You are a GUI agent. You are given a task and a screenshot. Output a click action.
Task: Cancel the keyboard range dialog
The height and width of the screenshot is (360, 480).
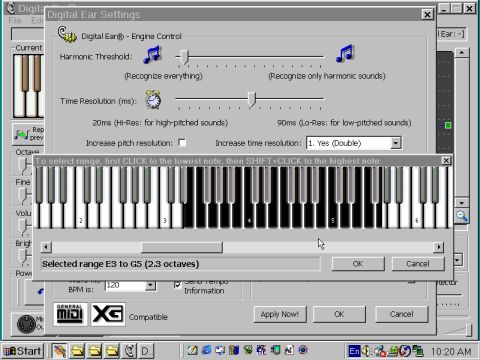tap(418, 264)
